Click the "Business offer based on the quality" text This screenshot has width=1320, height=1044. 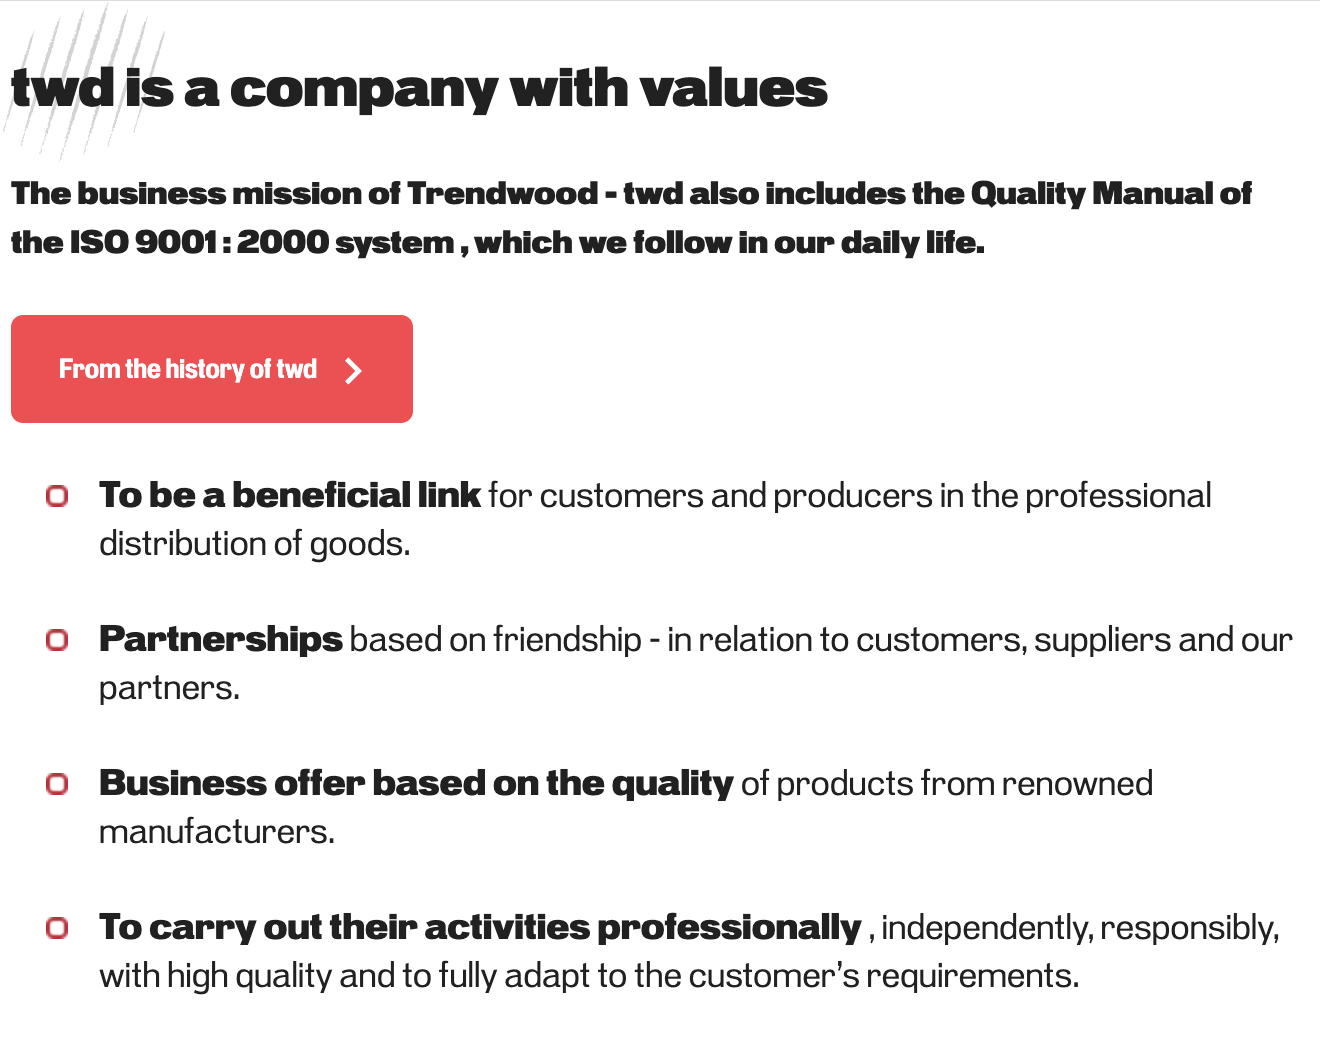(416, 783)
